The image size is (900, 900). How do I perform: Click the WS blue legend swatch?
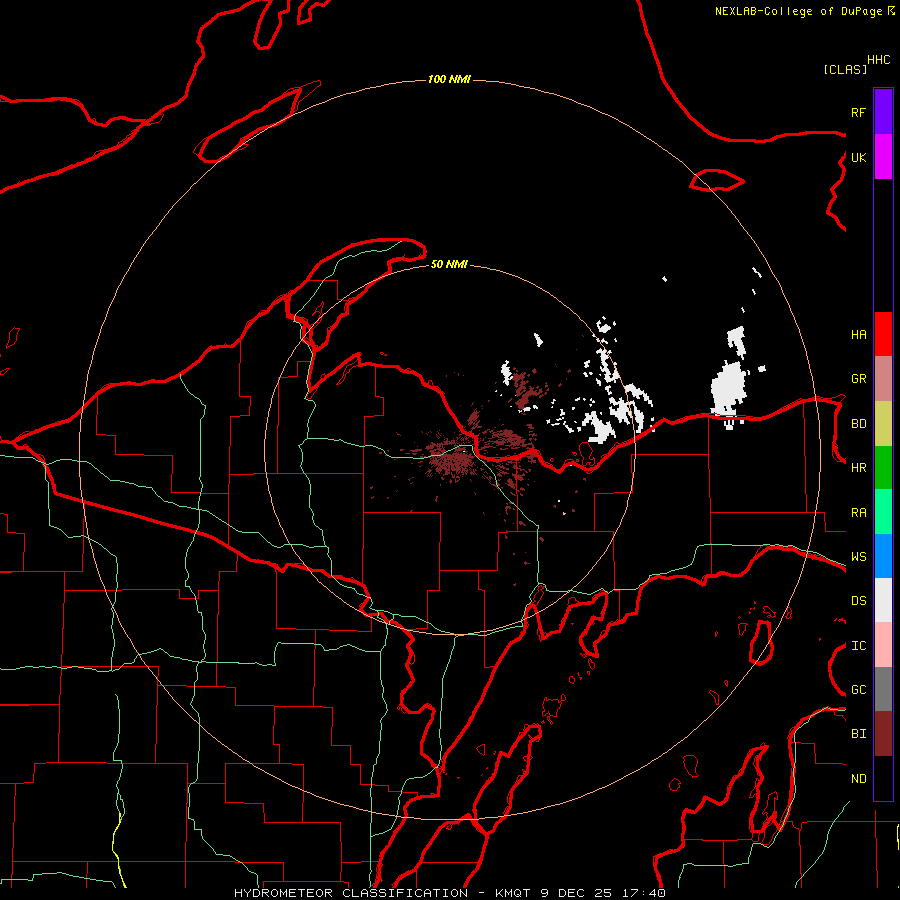[883, 556]
